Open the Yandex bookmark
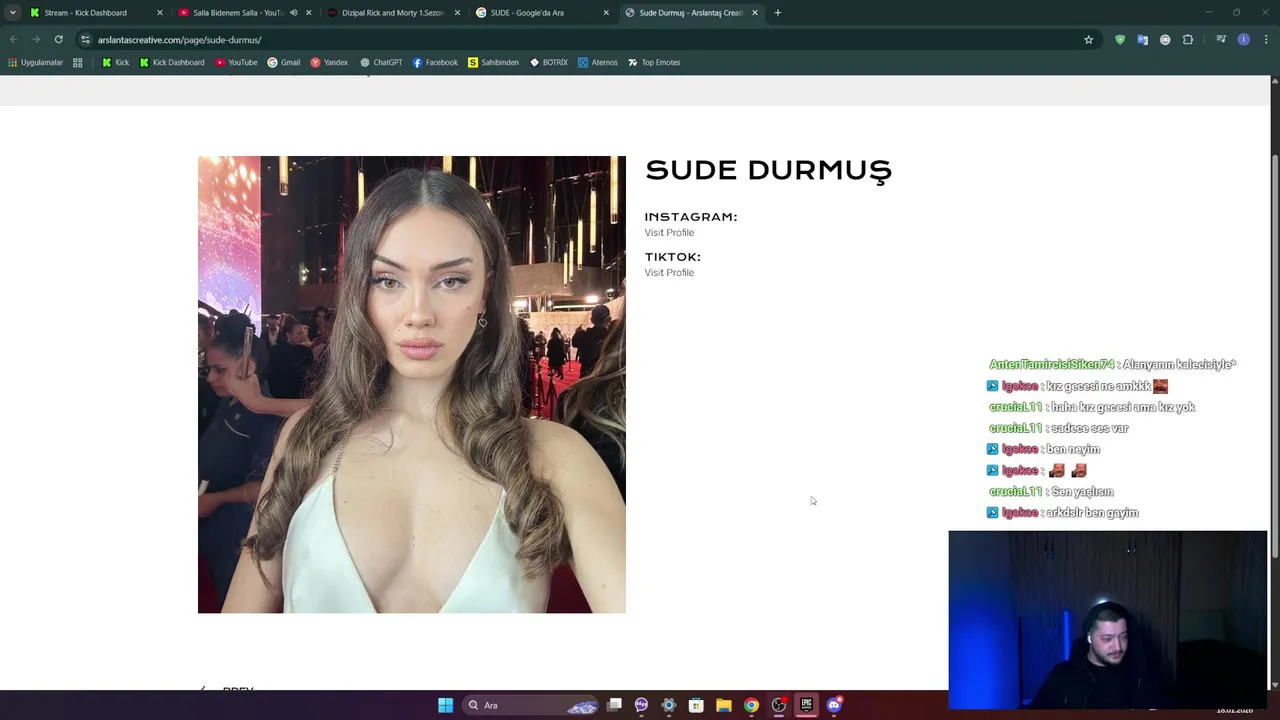 pos(329,62)
